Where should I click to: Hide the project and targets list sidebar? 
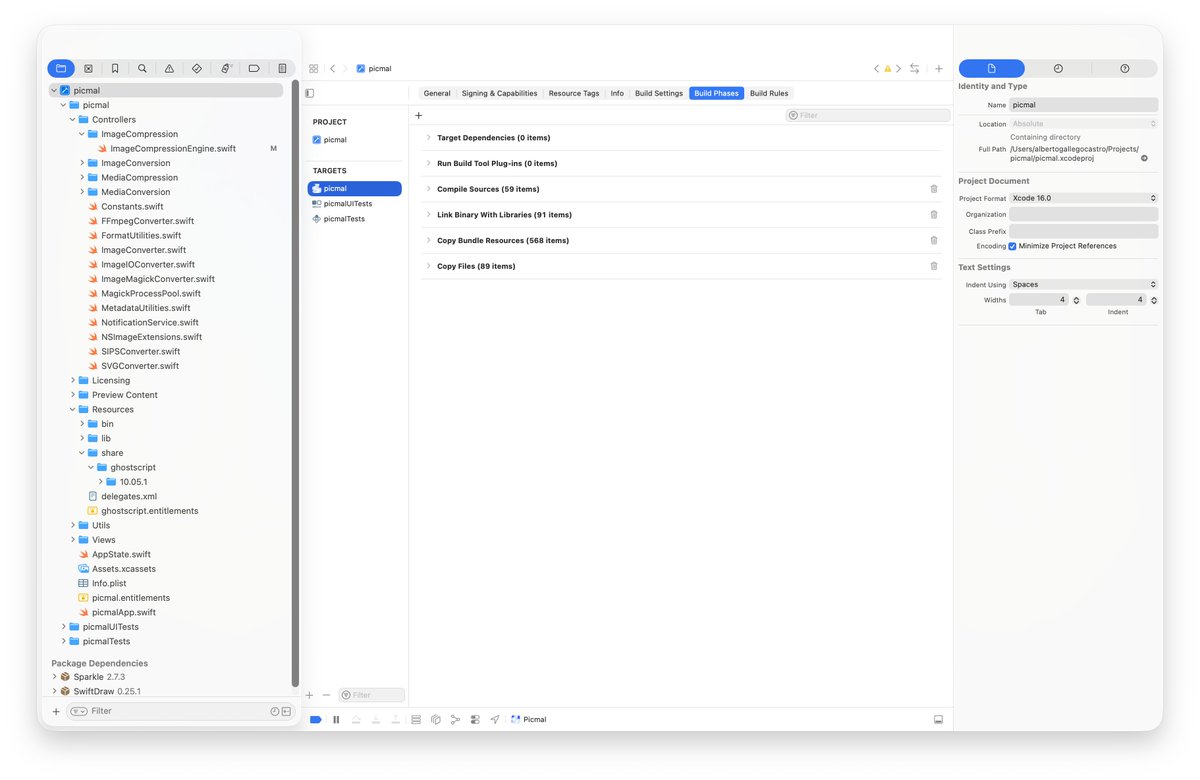coord(310,93)
